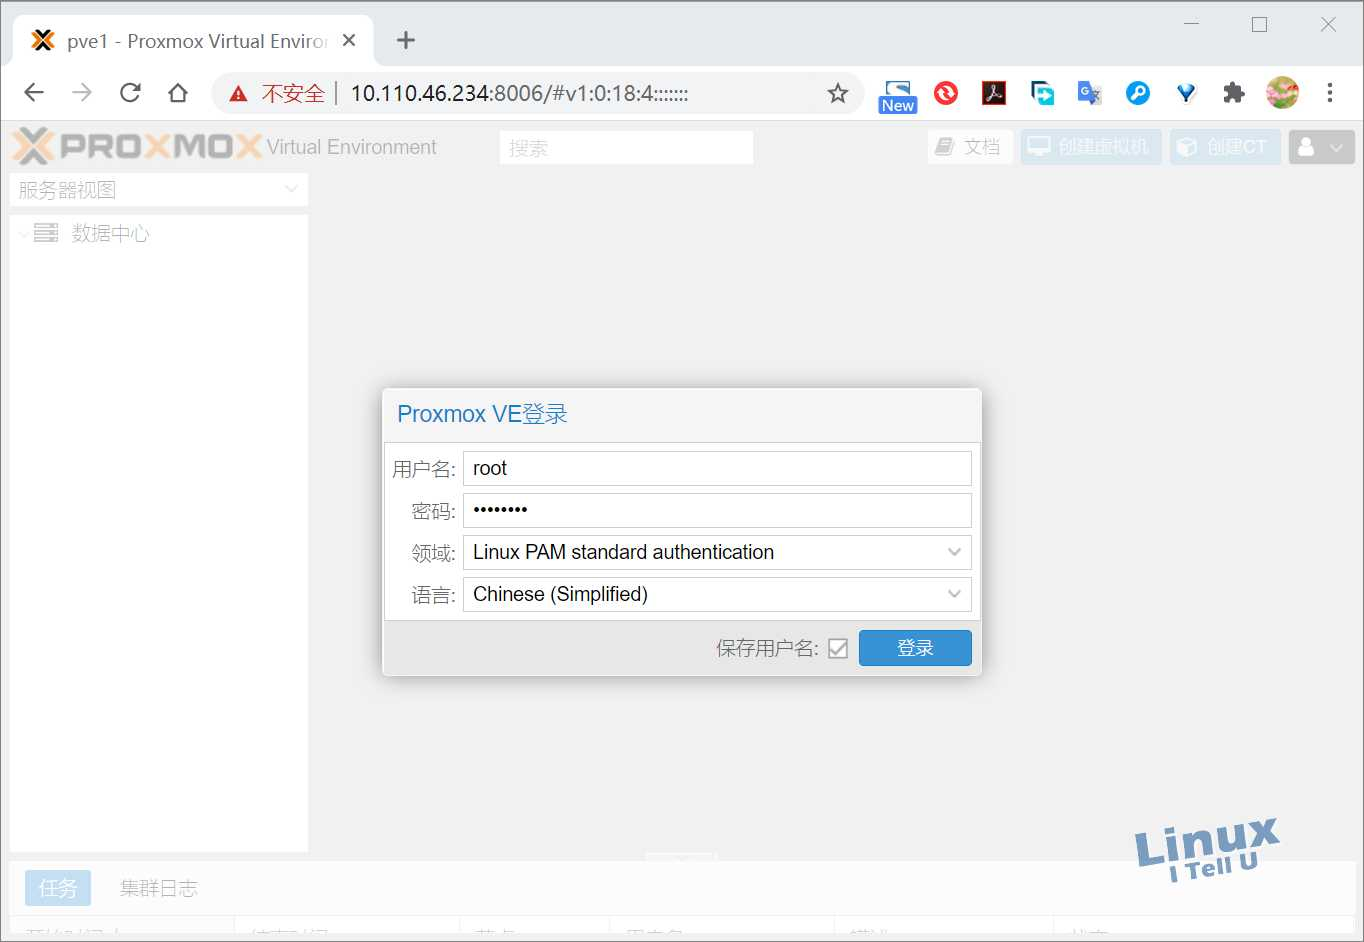Switch to the 集群日志 tab
The width and height of the screenshot is (1364, 942).
pos(159,888)
